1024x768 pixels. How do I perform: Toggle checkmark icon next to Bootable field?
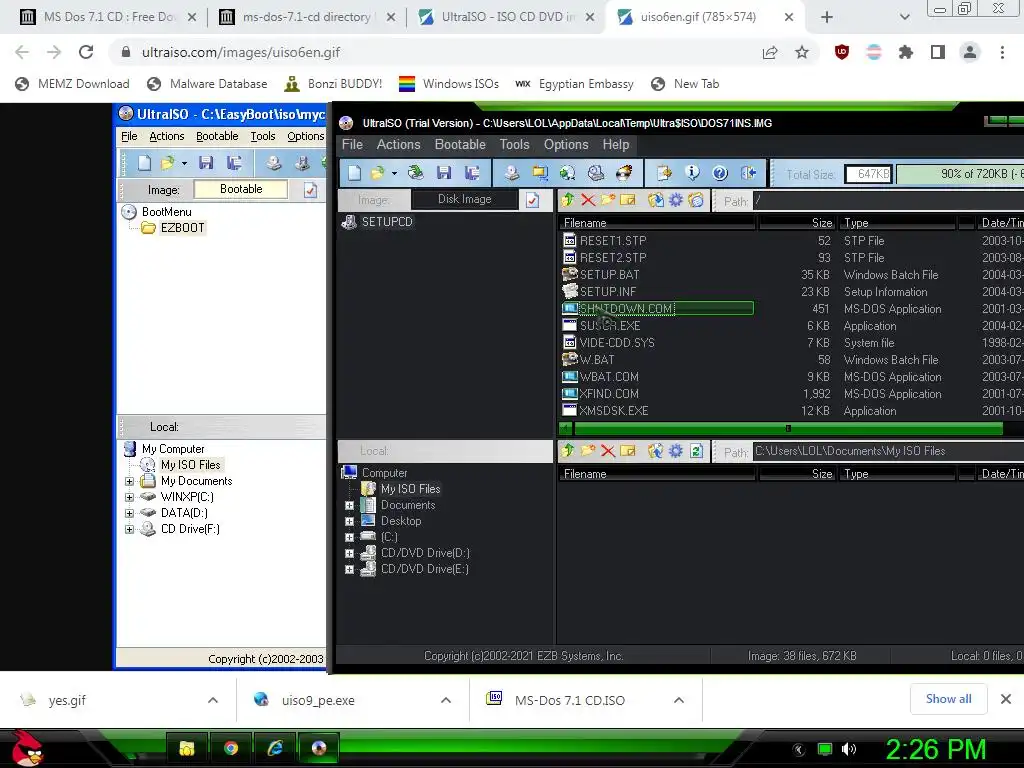click(x=310, y=190)
